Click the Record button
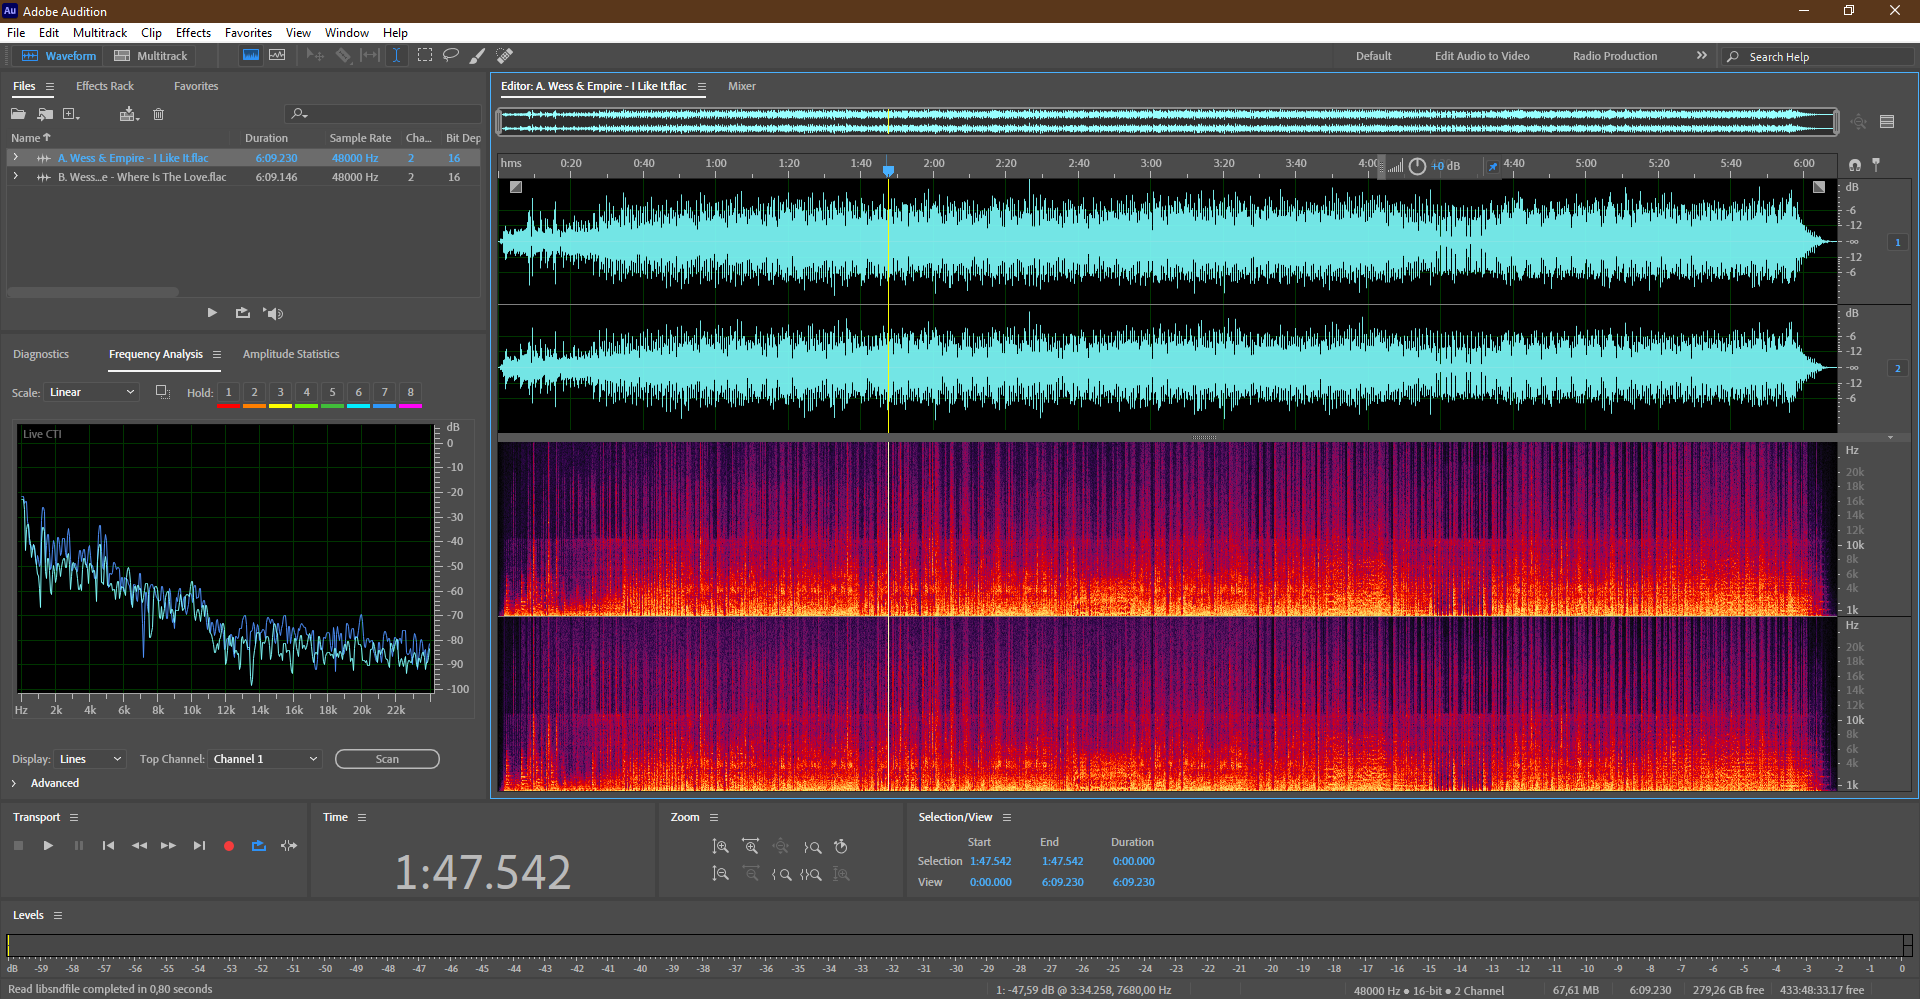1920x999 pixels. (229, 846)
